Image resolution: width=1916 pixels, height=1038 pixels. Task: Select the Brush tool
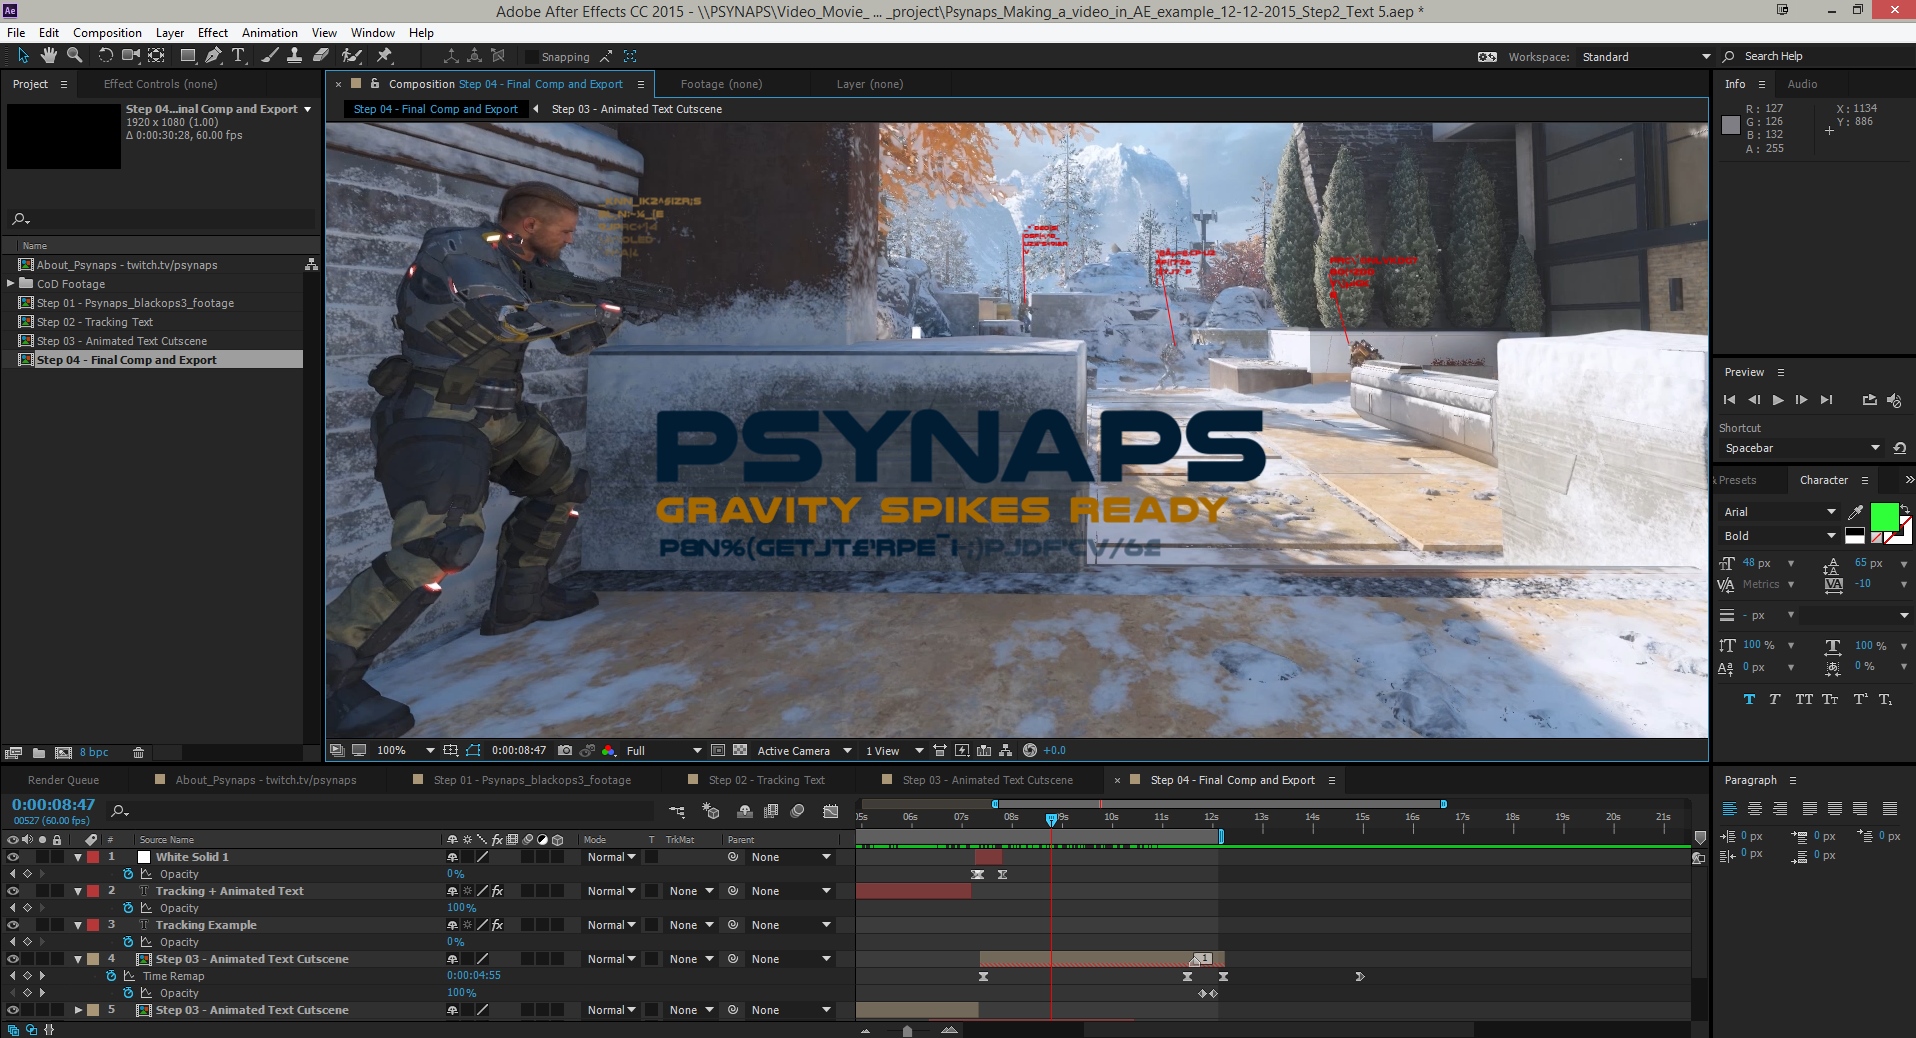coord(270,56)
